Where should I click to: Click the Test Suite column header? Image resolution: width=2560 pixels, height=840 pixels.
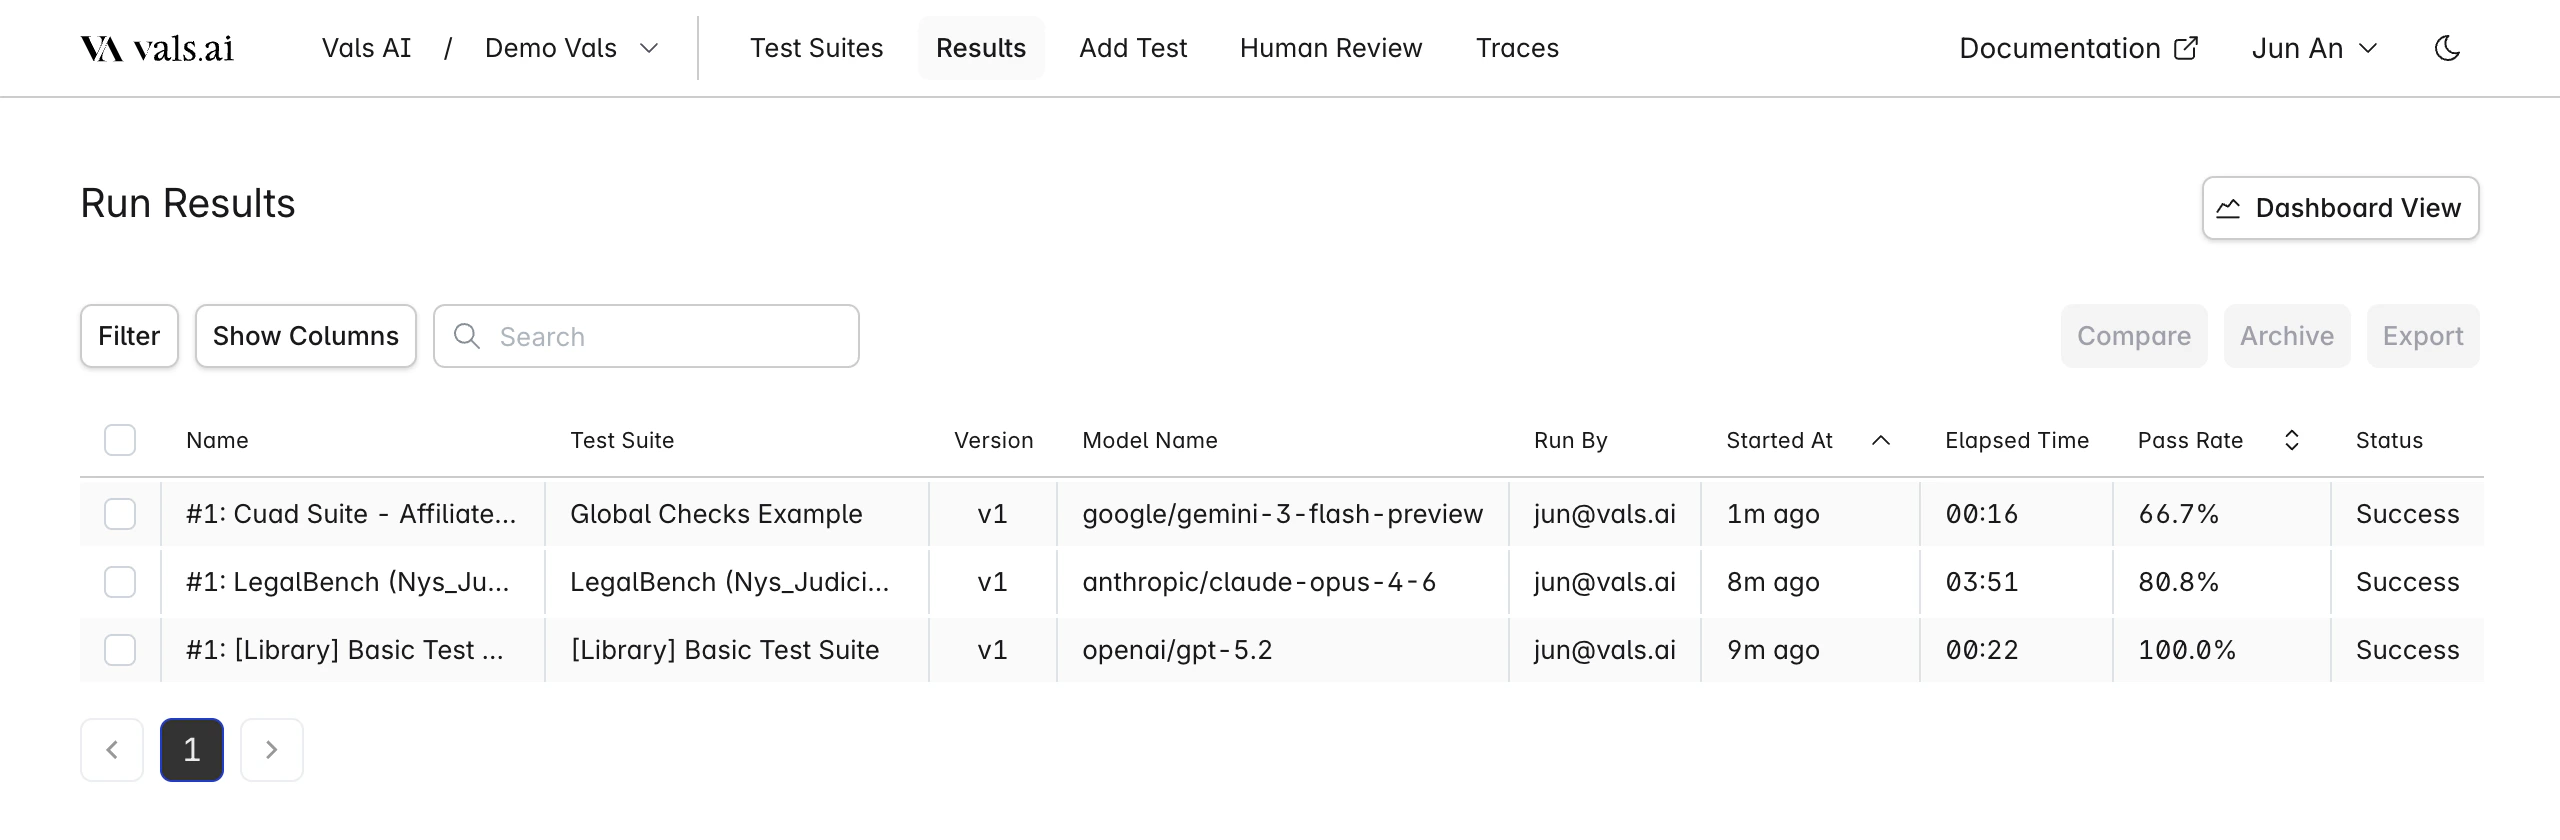622,440
